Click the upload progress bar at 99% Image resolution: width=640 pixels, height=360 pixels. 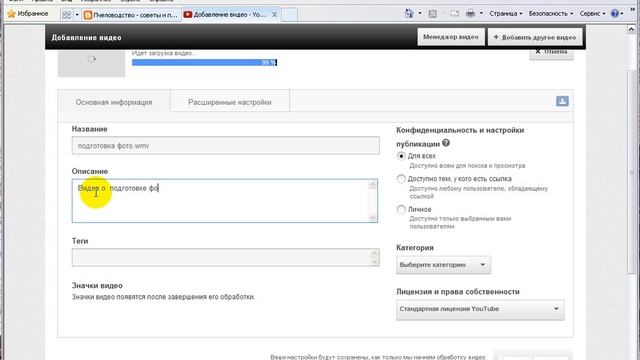204,62
